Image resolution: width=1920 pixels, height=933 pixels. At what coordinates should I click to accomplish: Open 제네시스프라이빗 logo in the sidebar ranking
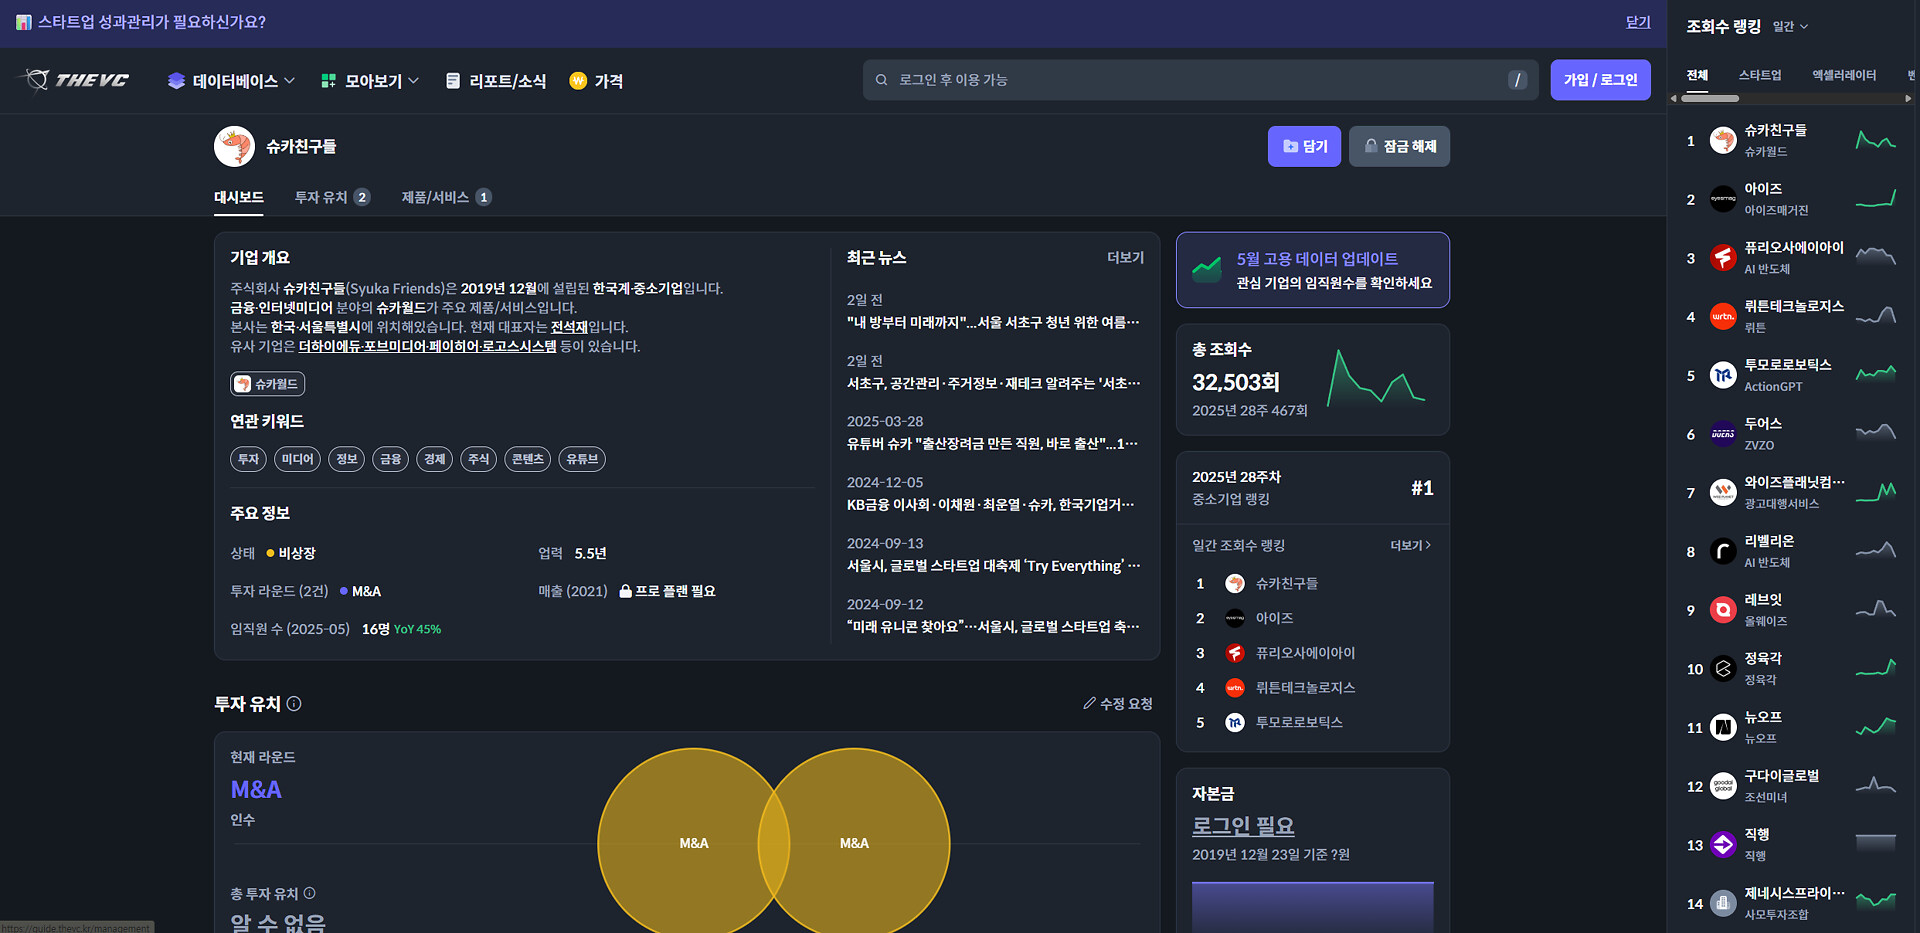pos(1723,903)
